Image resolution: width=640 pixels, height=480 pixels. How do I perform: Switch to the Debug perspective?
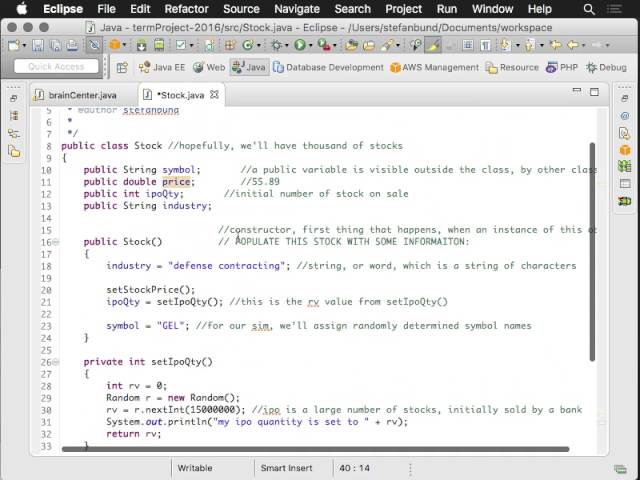coord(607,67)
